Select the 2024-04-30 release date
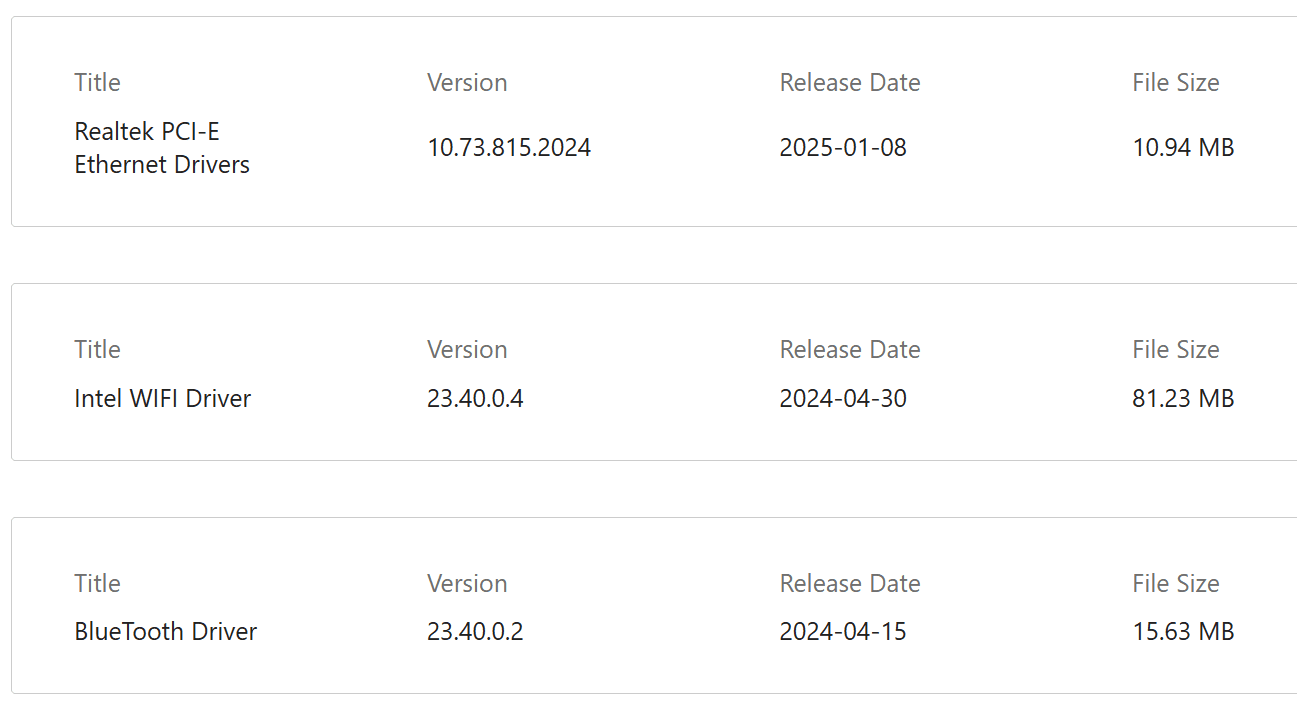The width and height of the screenshot is (1297, 706). (x=843, y=399)
